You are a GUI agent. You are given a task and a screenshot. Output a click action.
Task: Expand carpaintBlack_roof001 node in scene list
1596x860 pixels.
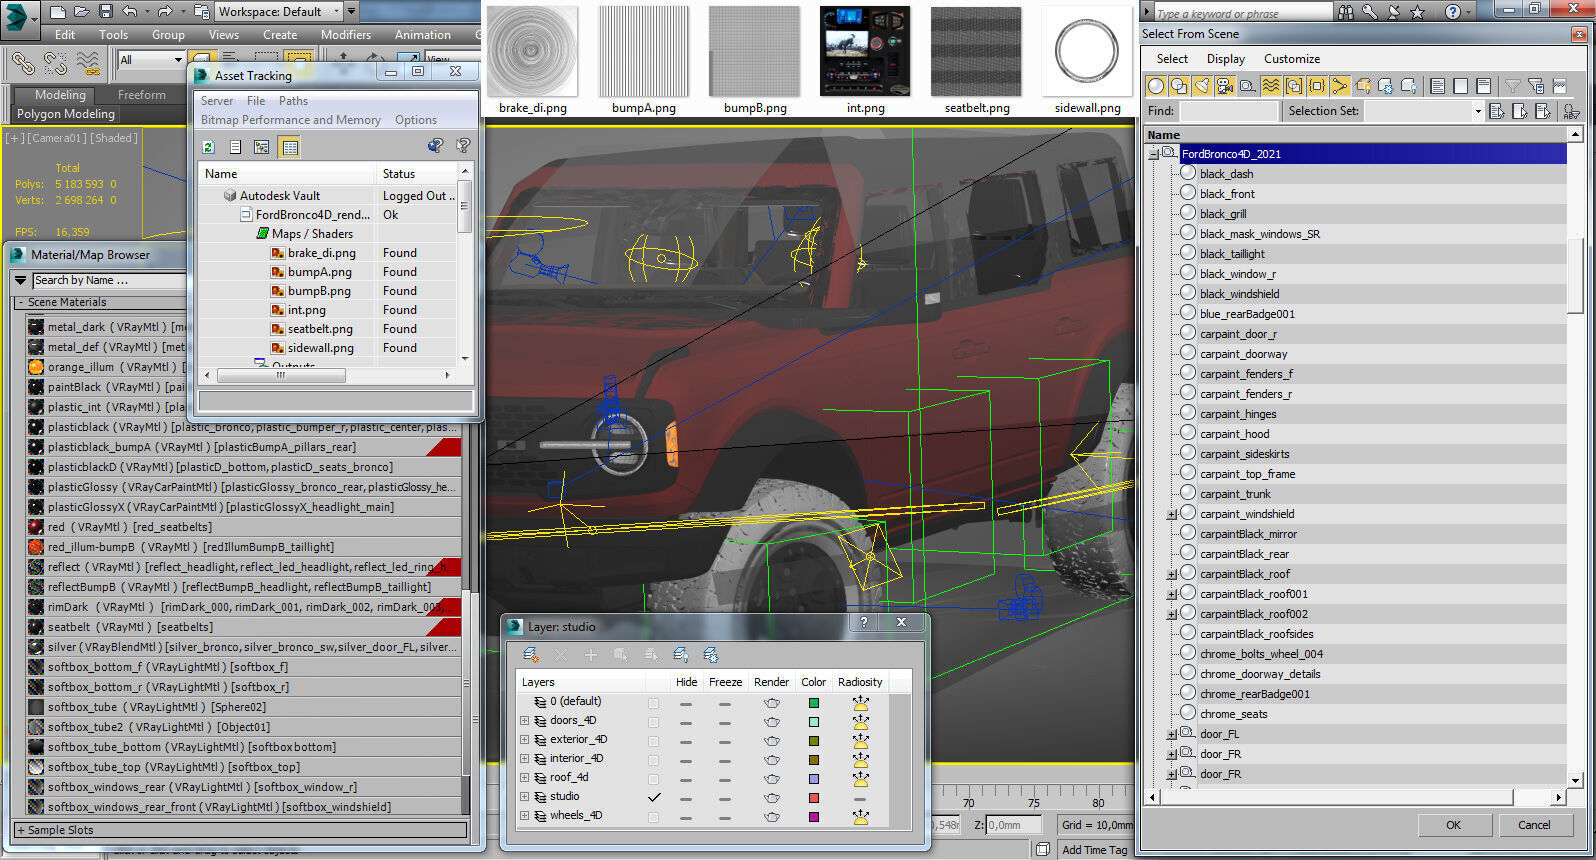(1171, 594)
